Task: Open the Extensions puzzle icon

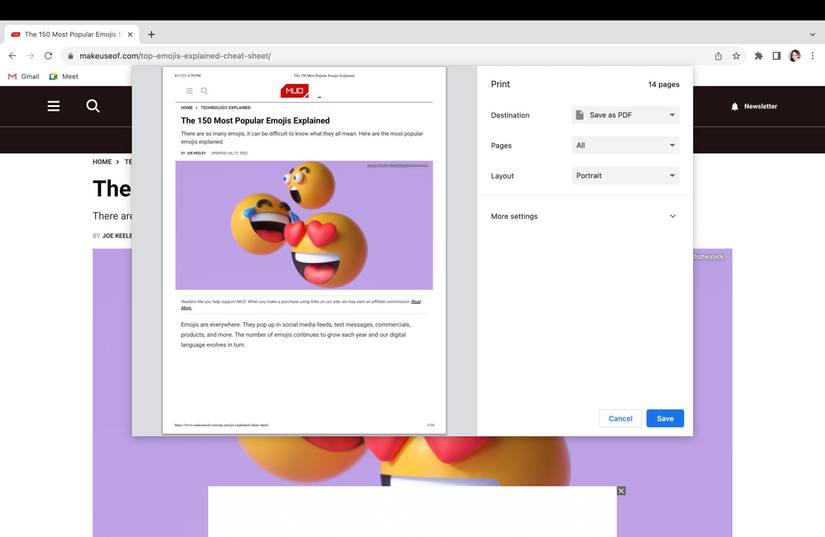Action: click(x=758, y=56)
